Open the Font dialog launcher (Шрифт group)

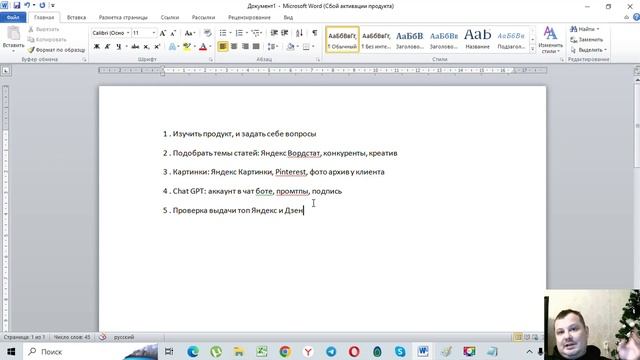(x=211, y=60)
